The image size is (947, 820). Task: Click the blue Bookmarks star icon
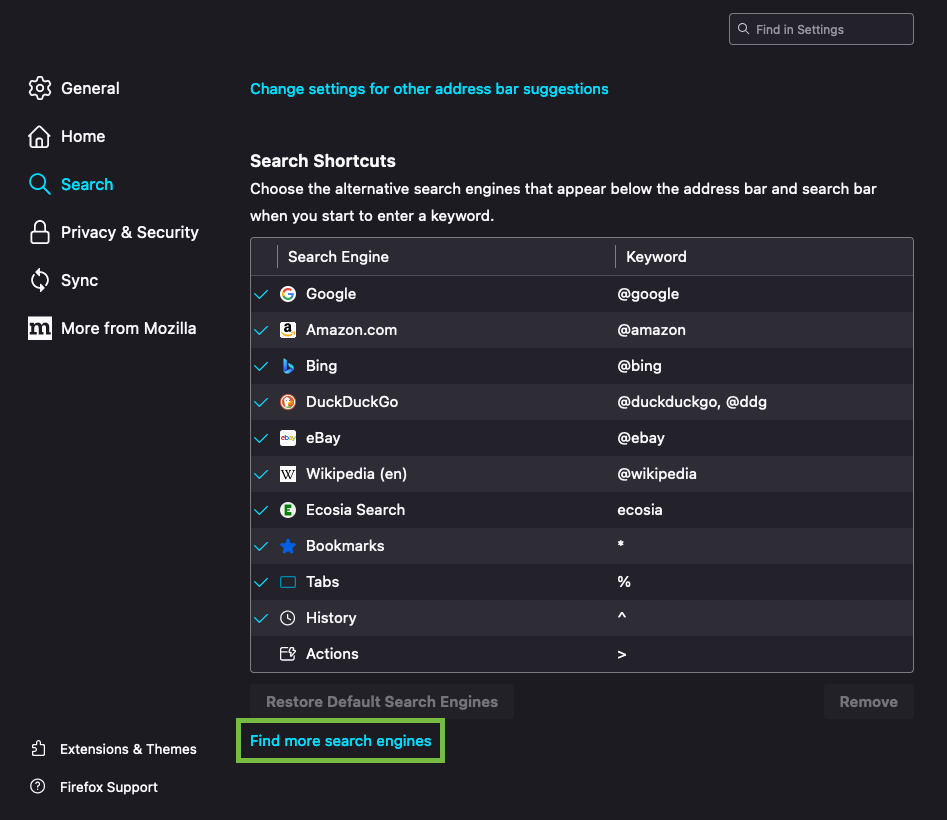288,546
